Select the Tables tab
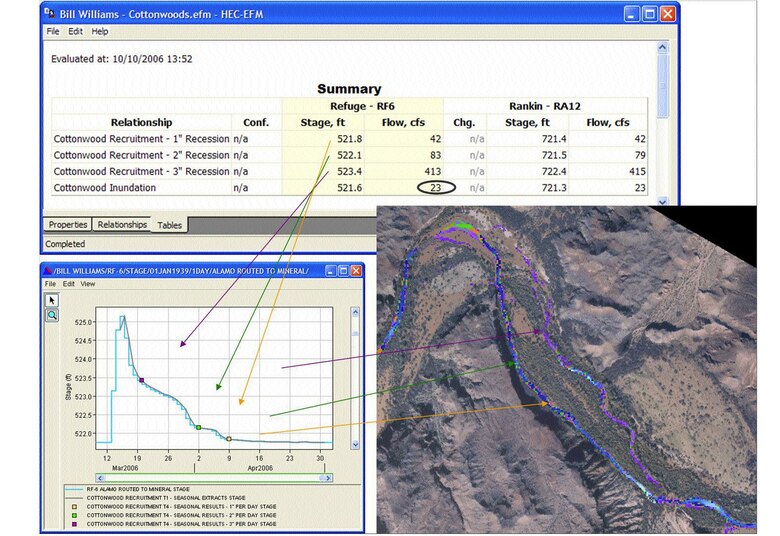The width and height of the screenshot is (780, 536). coord(170,225)
